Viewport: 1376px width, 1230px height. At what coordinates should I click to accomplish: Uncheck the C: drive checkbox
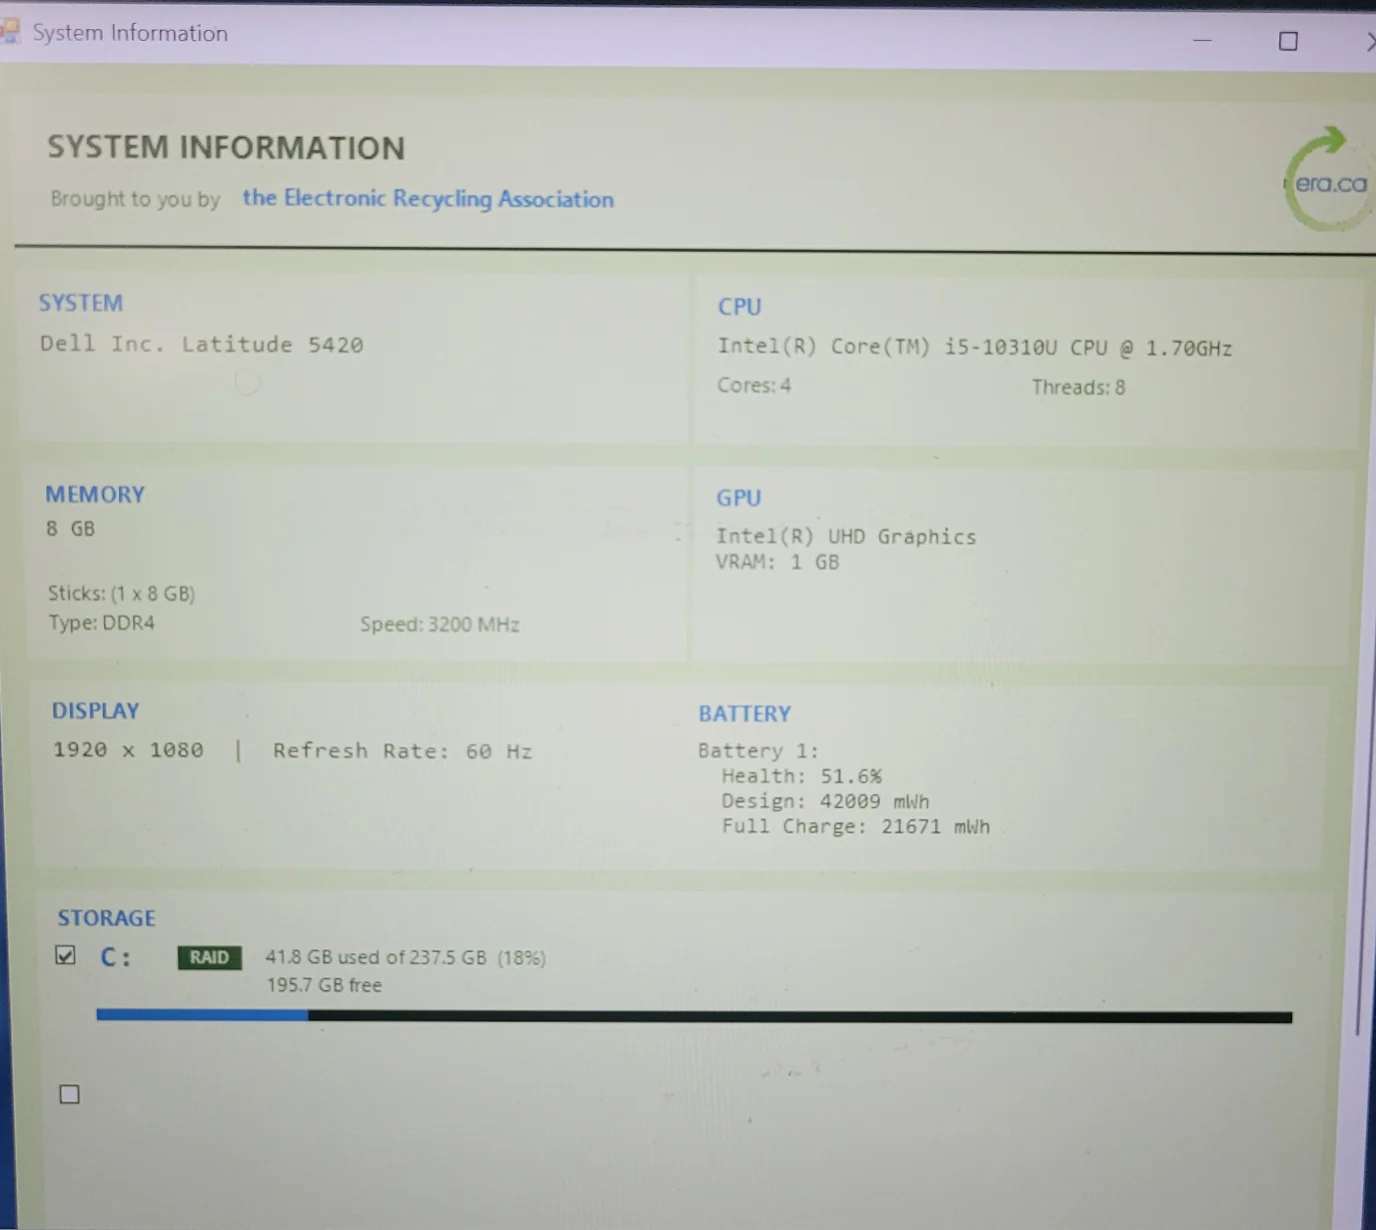65,955
